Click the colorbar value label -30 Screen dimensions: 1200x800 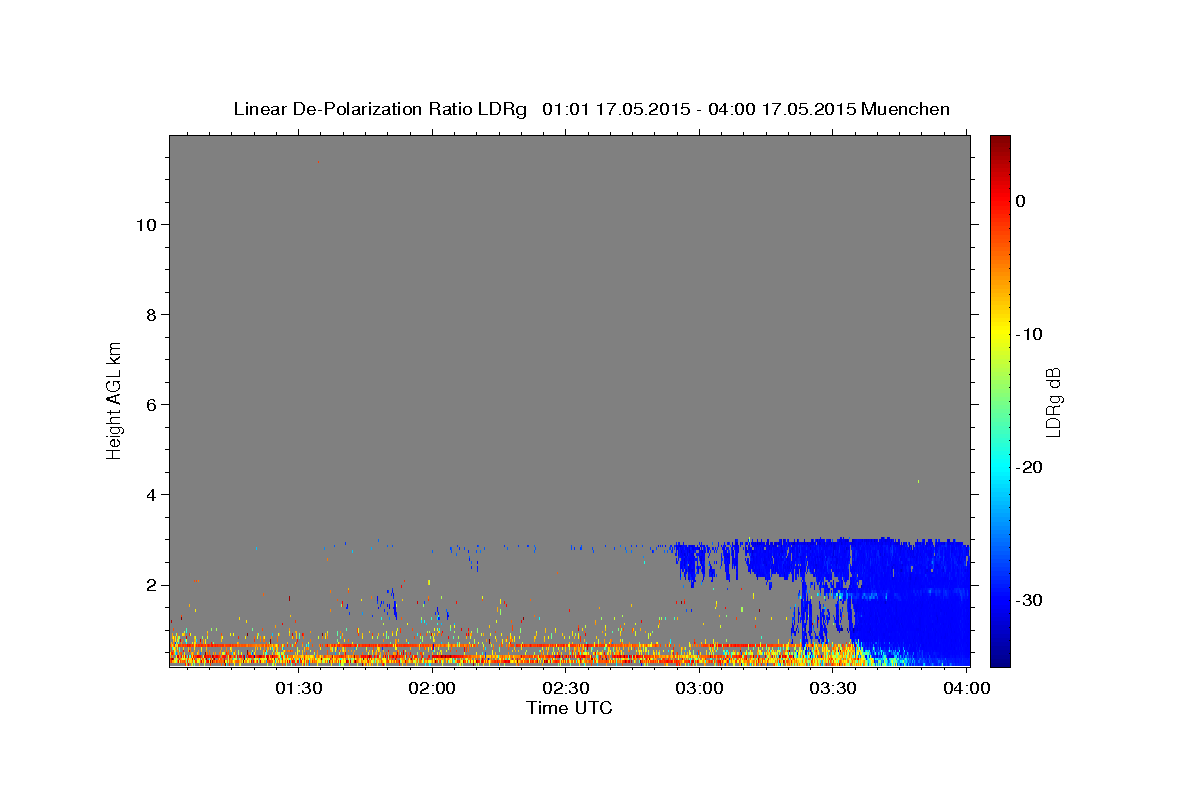[1029, 600]
